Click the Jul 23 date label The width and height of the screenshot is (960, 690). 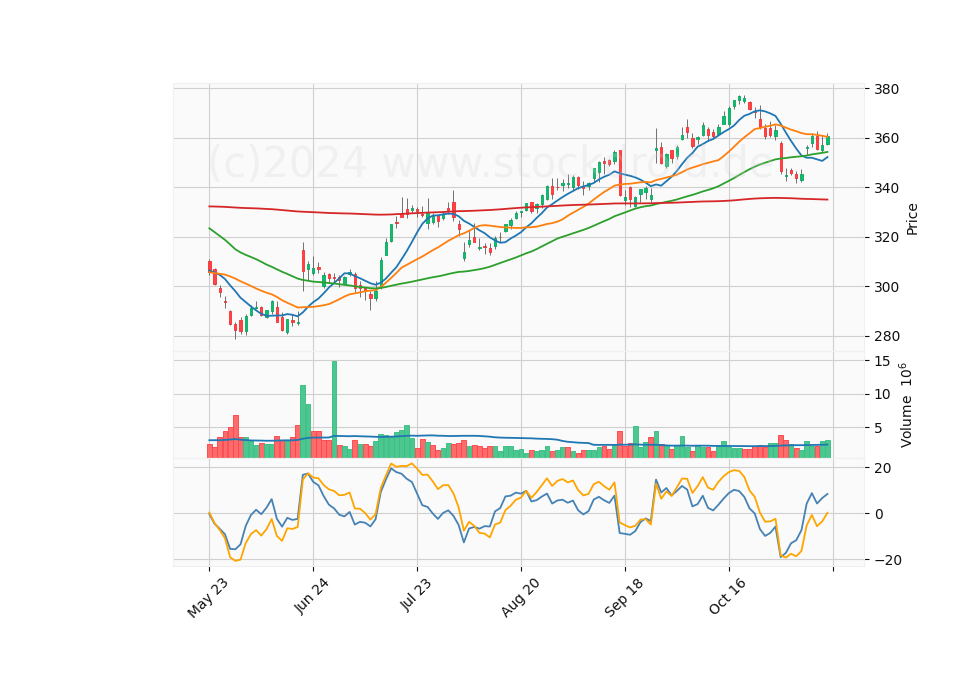click(416, 594)
